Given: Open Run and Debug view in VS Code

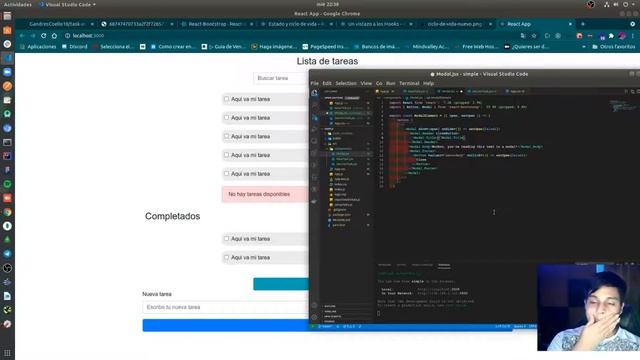Looking at the screenshot, I should 314,129.
